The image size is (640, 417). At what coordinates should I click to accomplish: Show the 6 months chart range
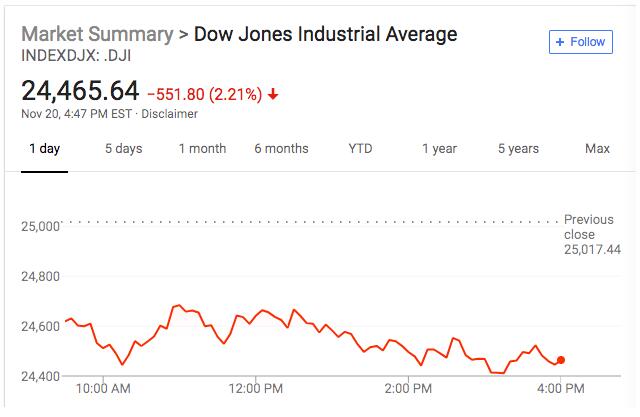coord(281,149)
